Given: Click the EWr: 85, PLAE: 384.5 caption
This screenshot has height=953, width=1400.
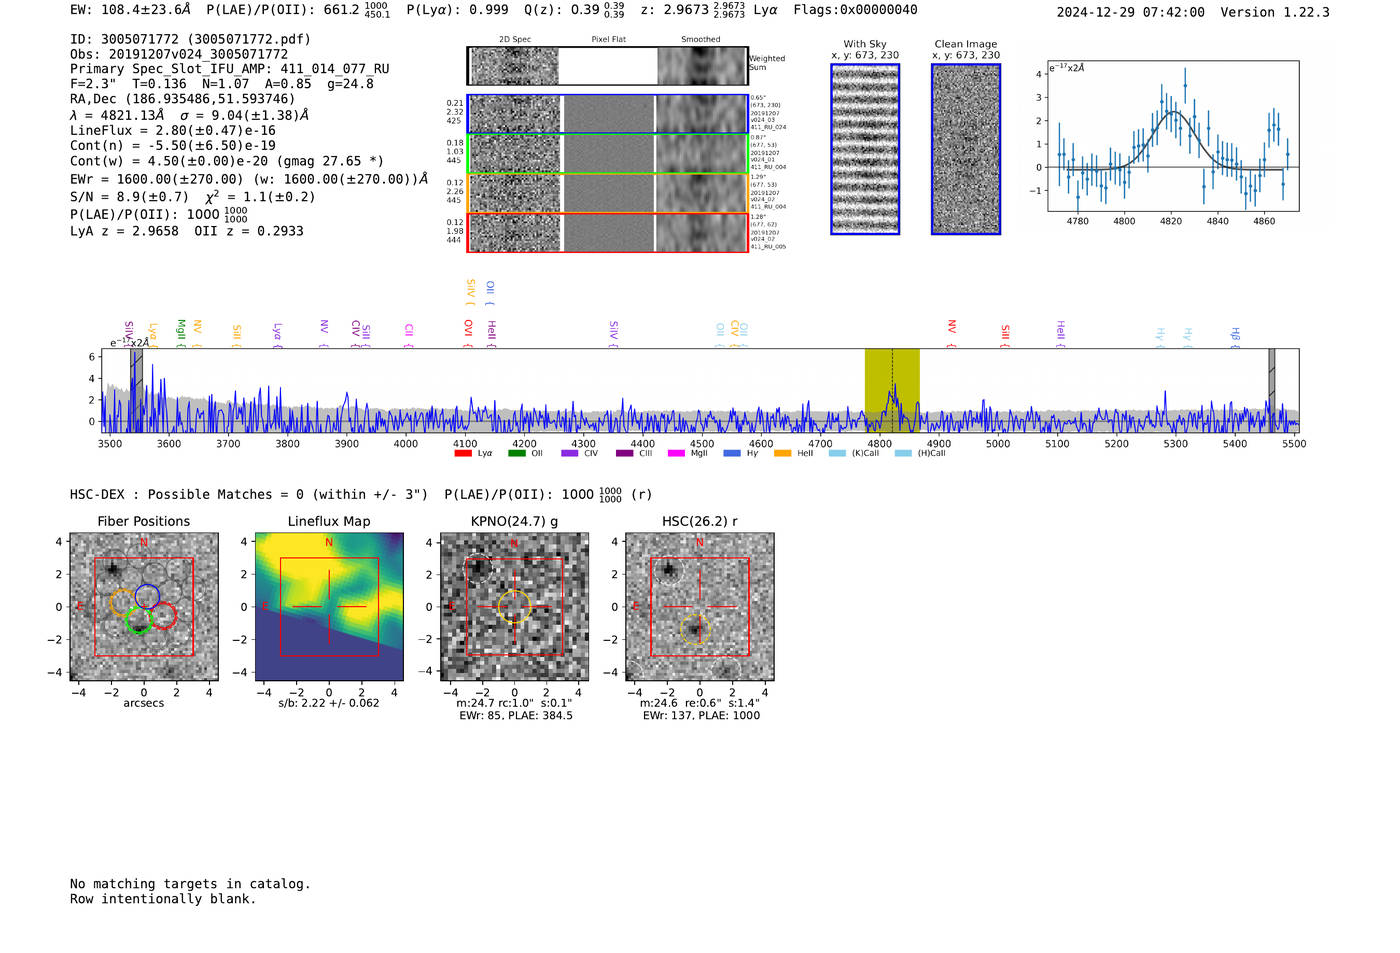Looking at the screenshot, I should [516, 716].
